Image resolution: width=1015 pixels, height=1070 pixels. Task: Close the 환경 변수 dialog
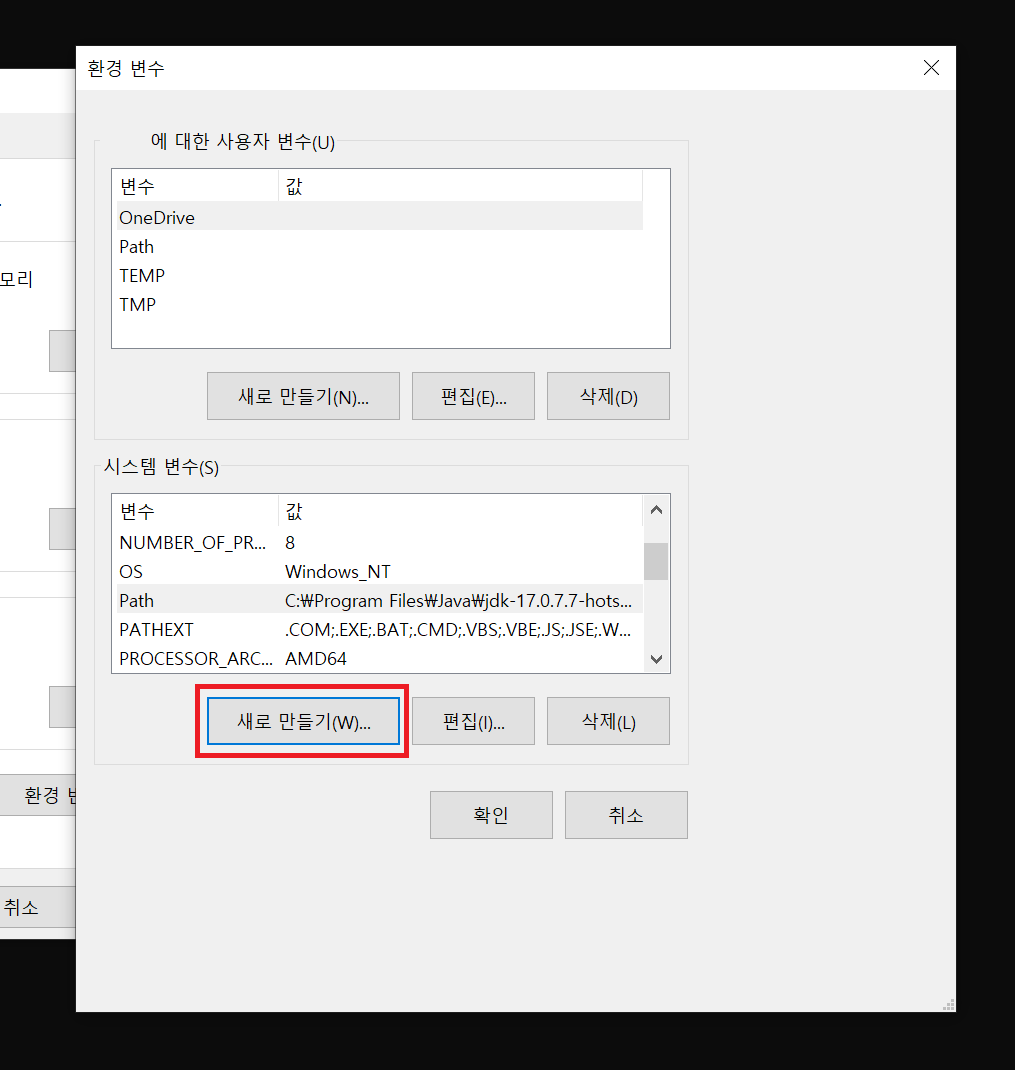click(x=931, y=68)
